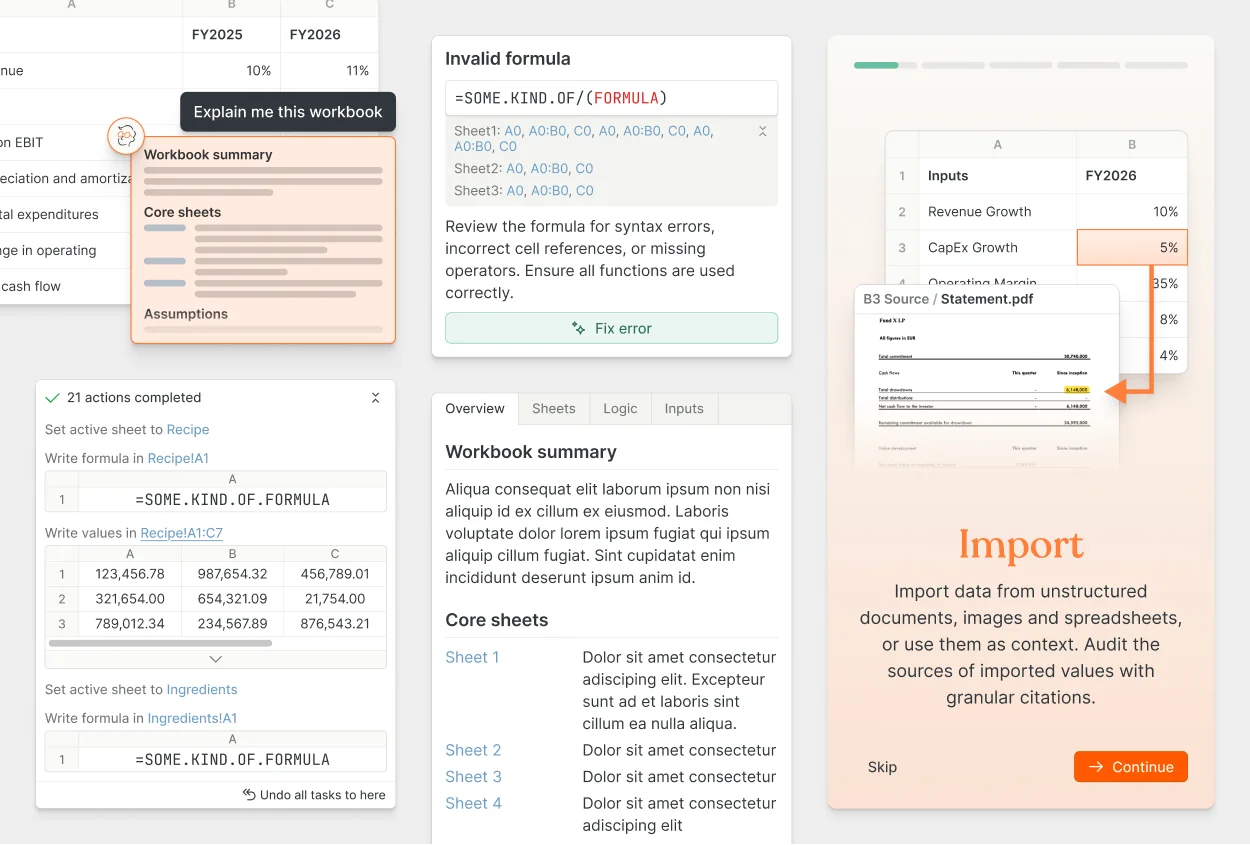The height and width of the screenshot is (845, 1250).
Task: Click the green checkmark beside 21 actions completed
Action: [x=53, y=398]
